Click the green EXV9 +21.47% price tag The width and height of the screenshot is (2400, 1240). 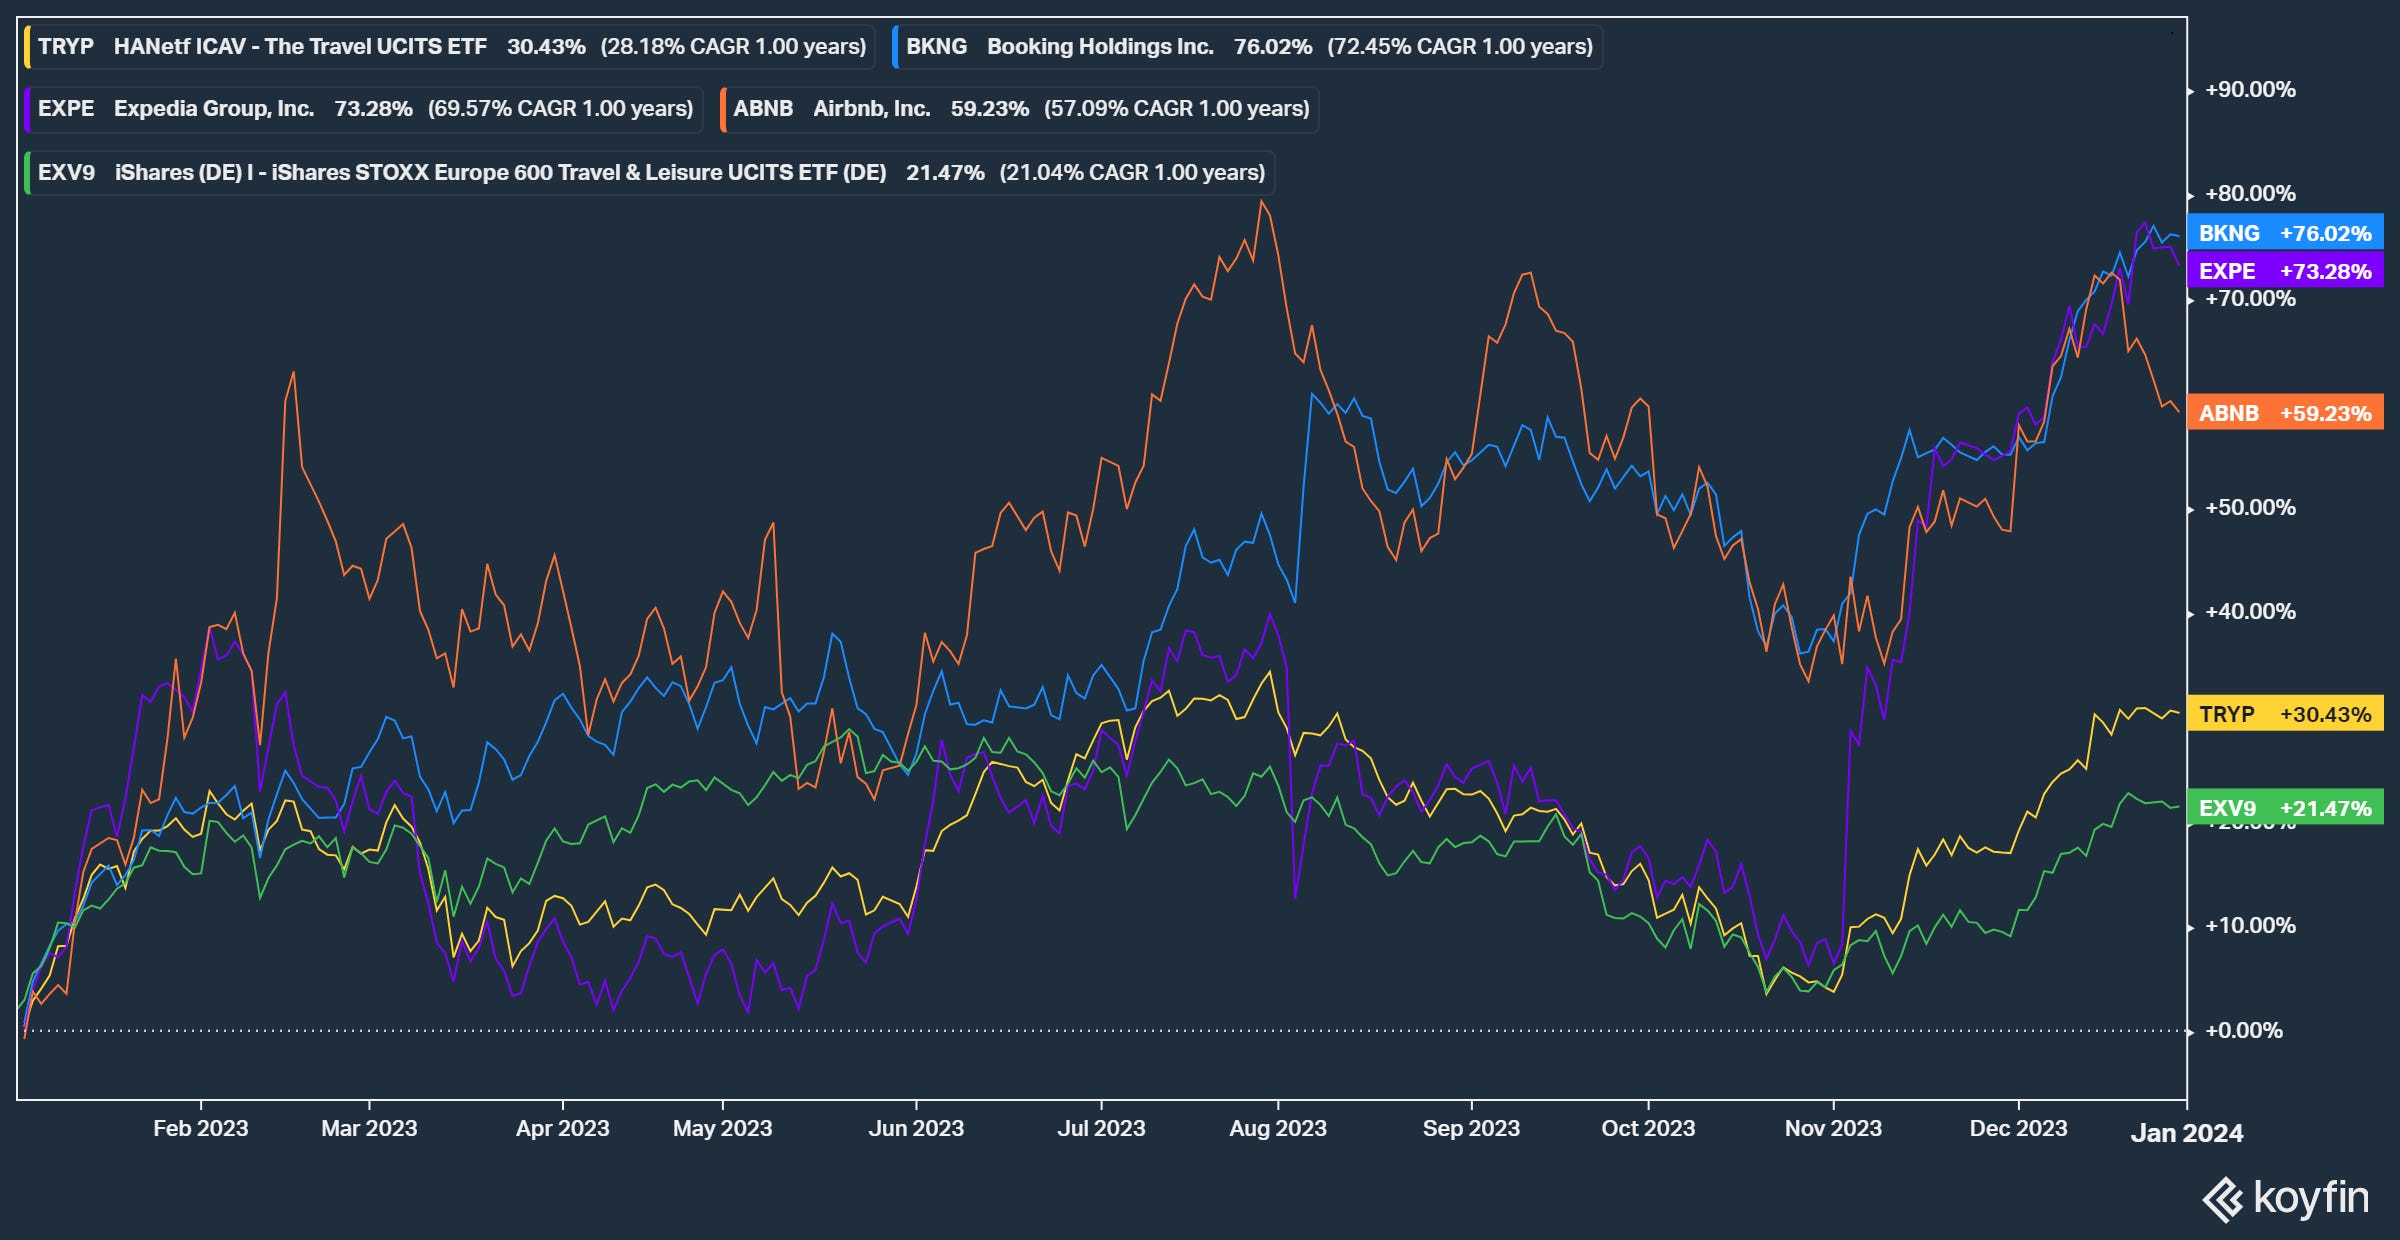[x=2285, y=808]
